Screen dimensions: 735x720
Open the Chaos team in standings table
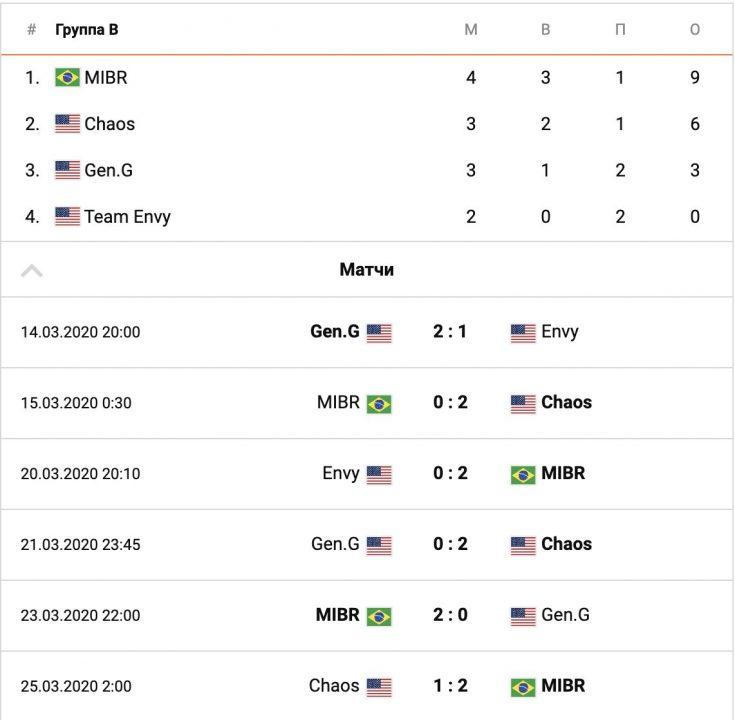(110, 124)
